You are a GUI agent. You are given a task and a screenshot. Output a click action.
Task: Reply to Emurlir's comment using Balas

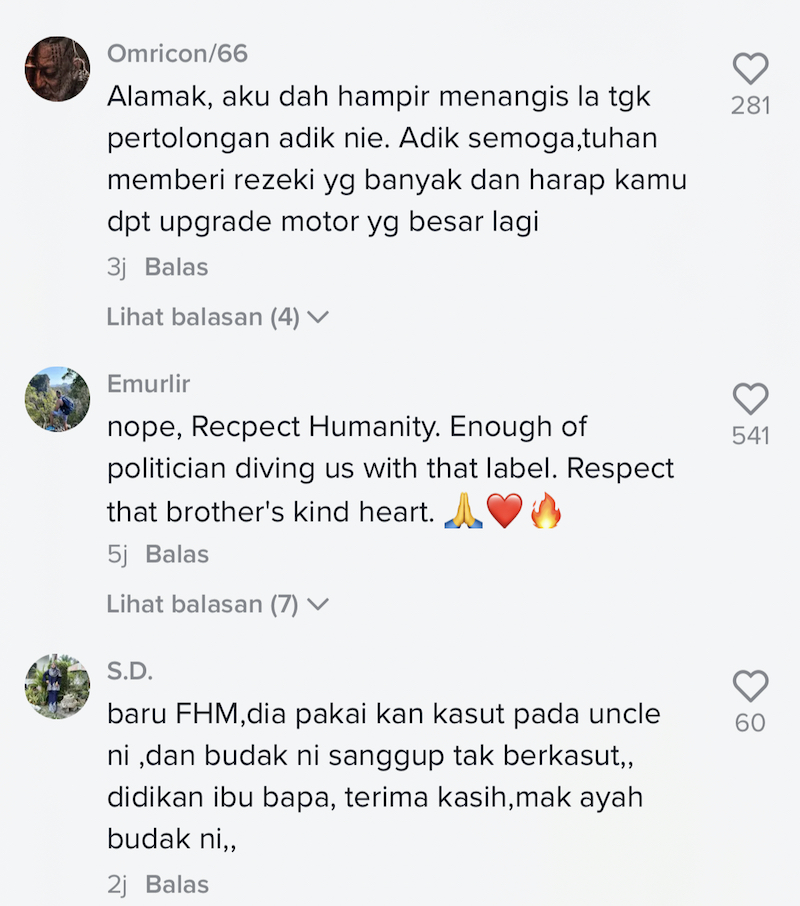coord(177,554)
